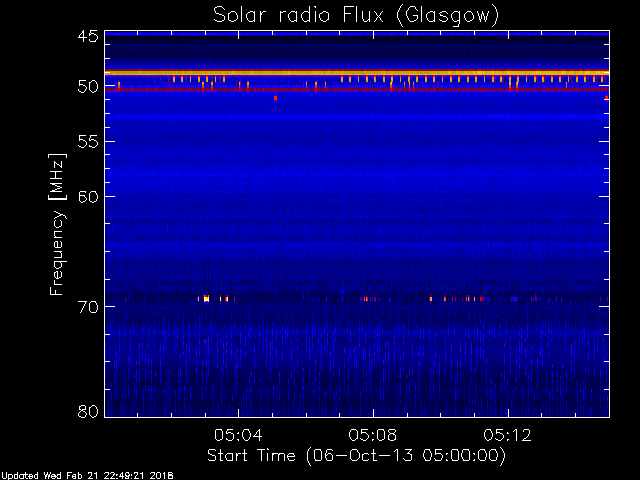This screenshot has height=480, width=640.
Task: Click the isolated red spot below 50 MHz near 05:05
Action: 276,98
